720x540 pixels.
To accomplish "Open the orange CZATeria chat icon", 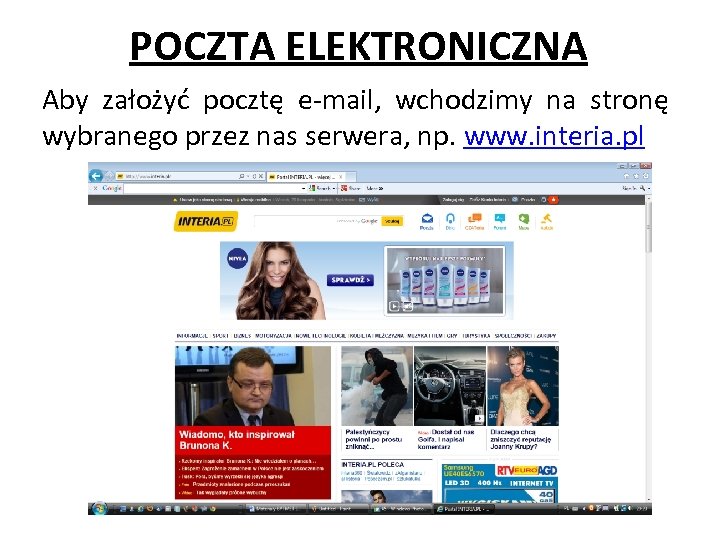I will 474,221.
